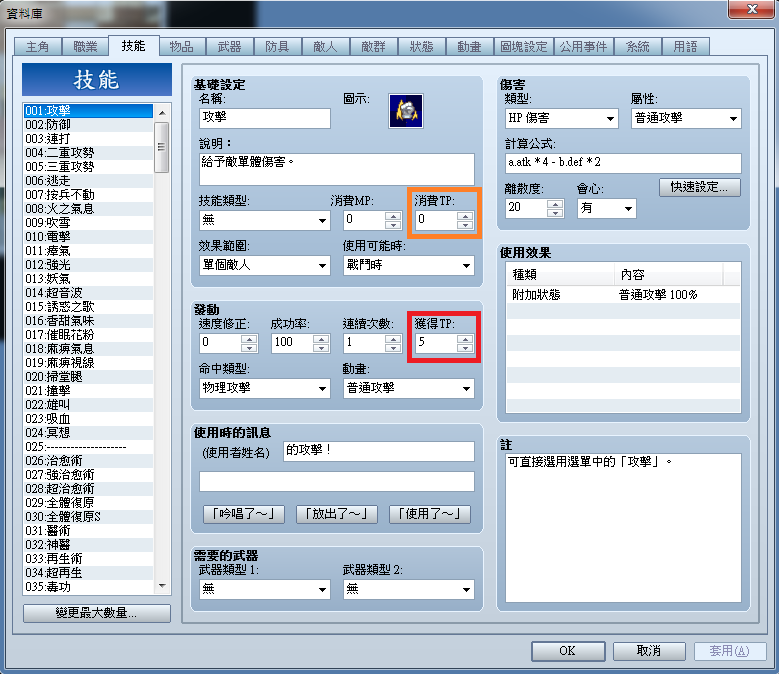Open the 用語 tab
The height and width of the screenshot is (674, 779).
[686, 47]
